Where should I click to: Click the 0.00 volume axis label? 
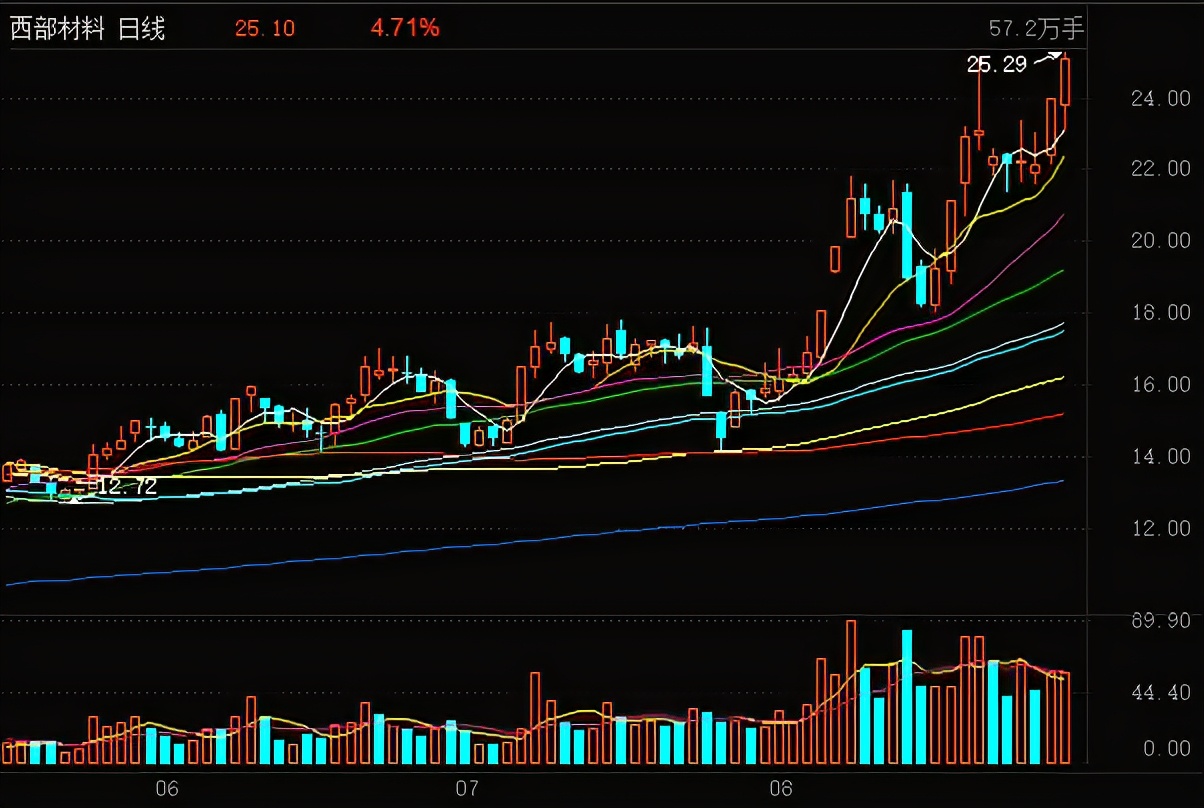click(x=1166, y=748)
